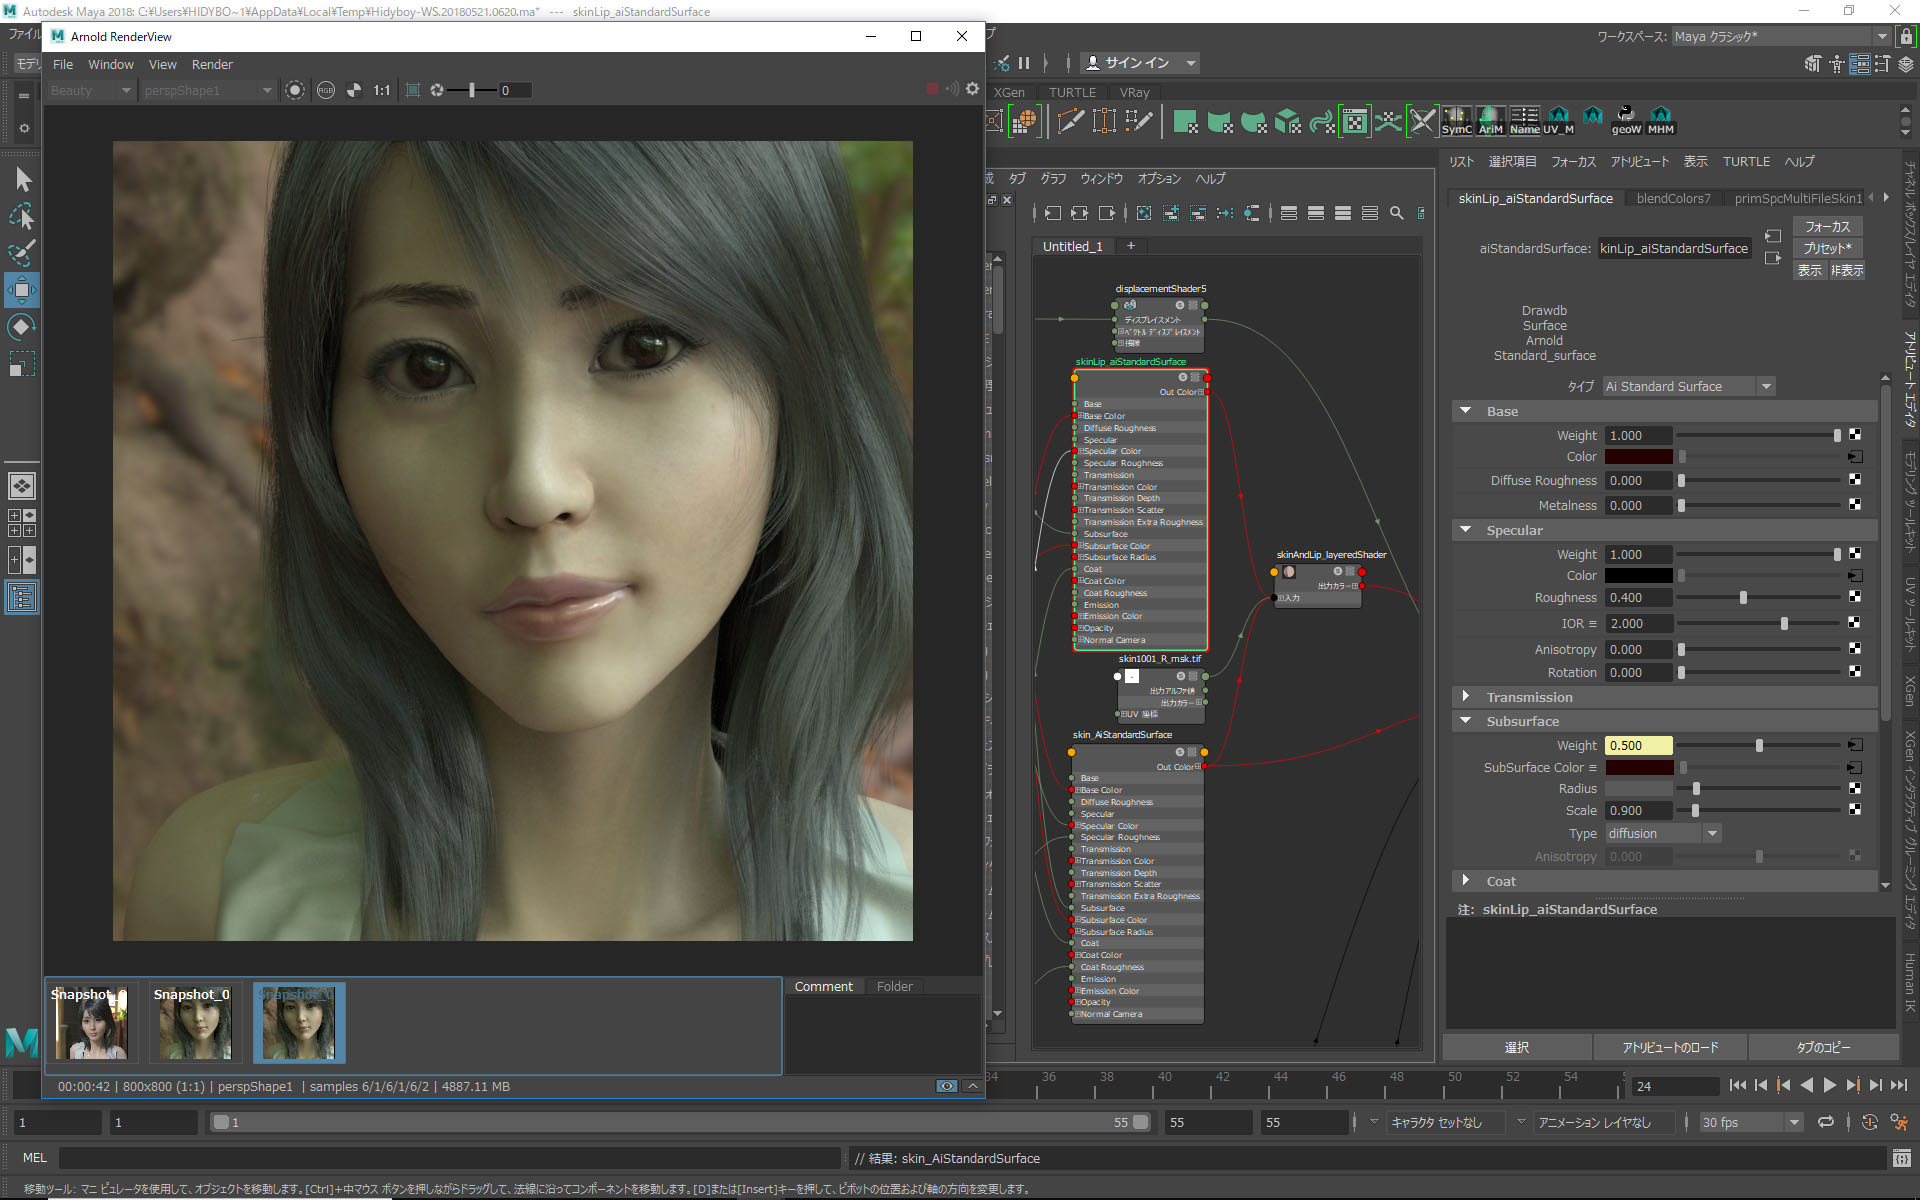Click the red stop render indicator
Viewport: 1920px width, 1200px height.
[x=932, y=89]
